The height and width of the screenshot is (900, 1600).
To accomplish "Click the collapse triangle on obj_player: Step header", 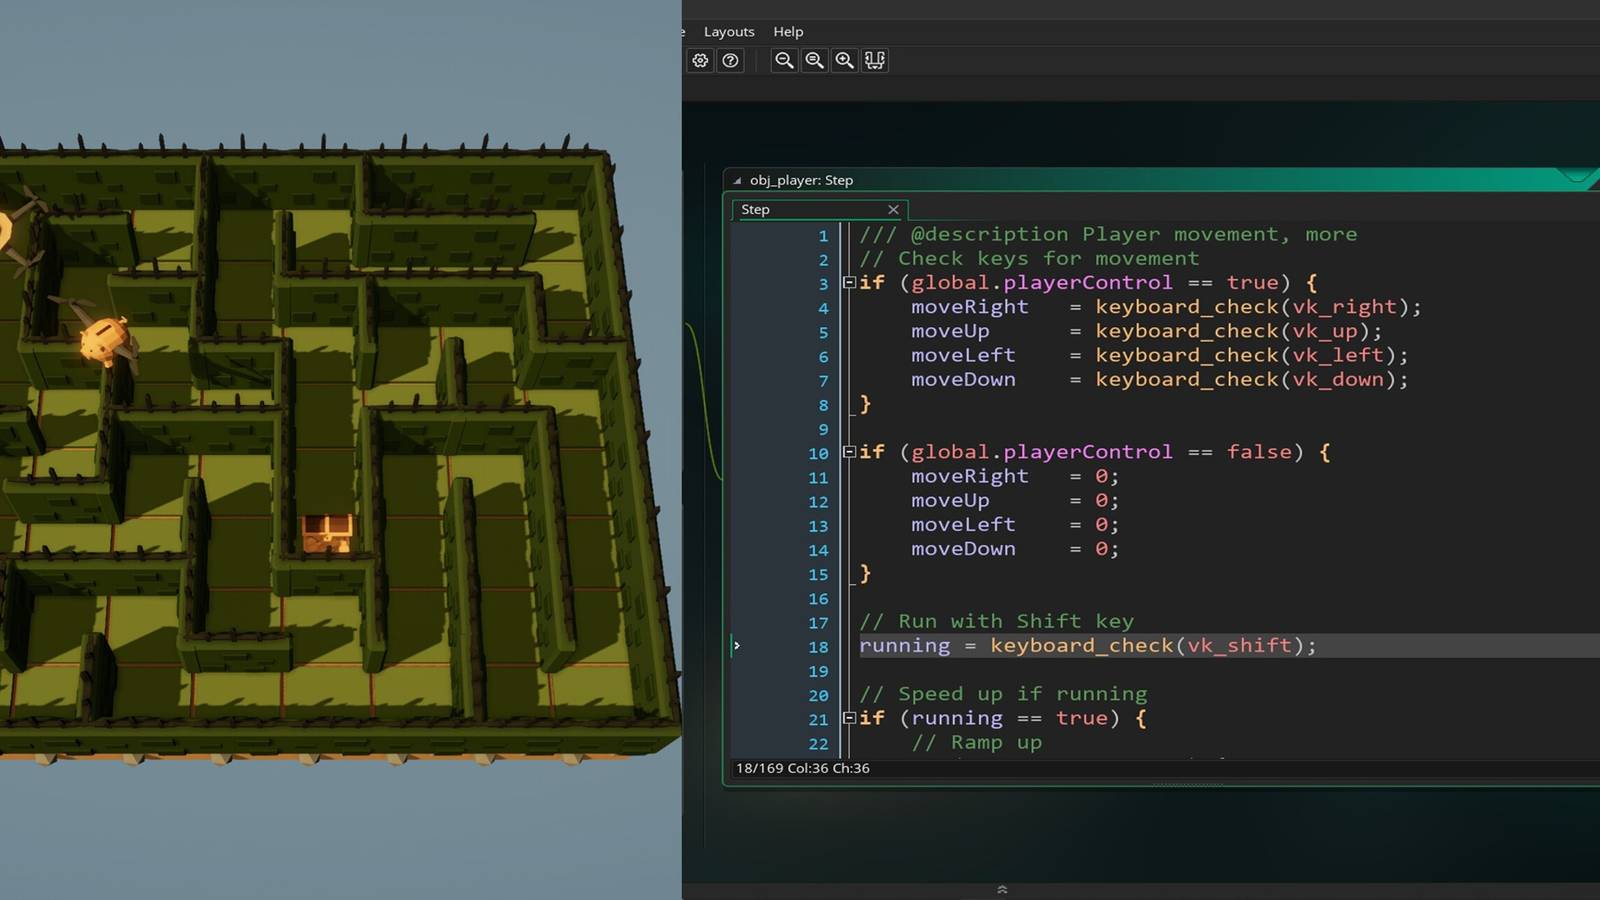I will tap(736, 180).
